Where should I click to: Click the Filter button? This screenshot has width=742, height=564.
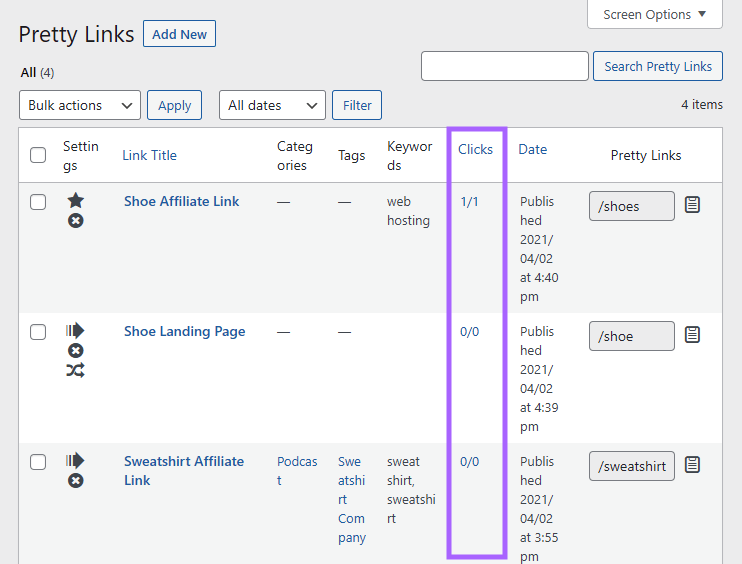pos(357,105)
